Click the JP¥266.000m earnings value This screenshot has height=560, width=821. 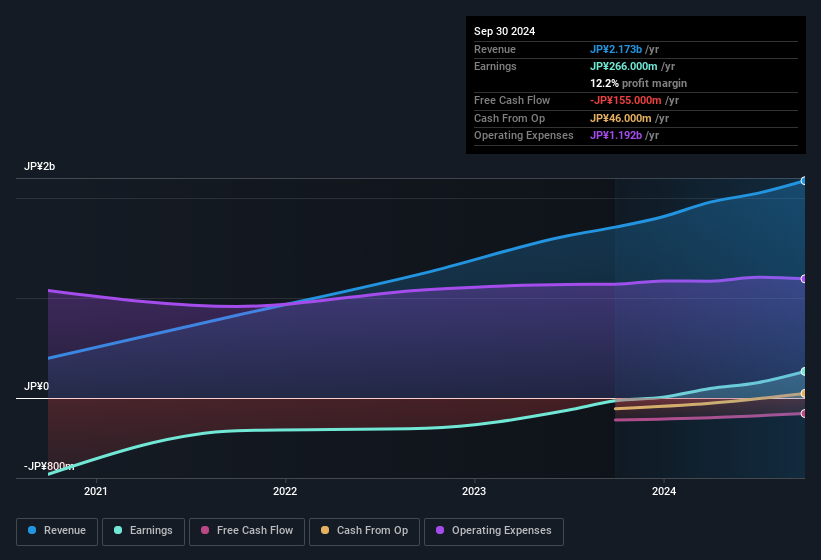point(624,66)
